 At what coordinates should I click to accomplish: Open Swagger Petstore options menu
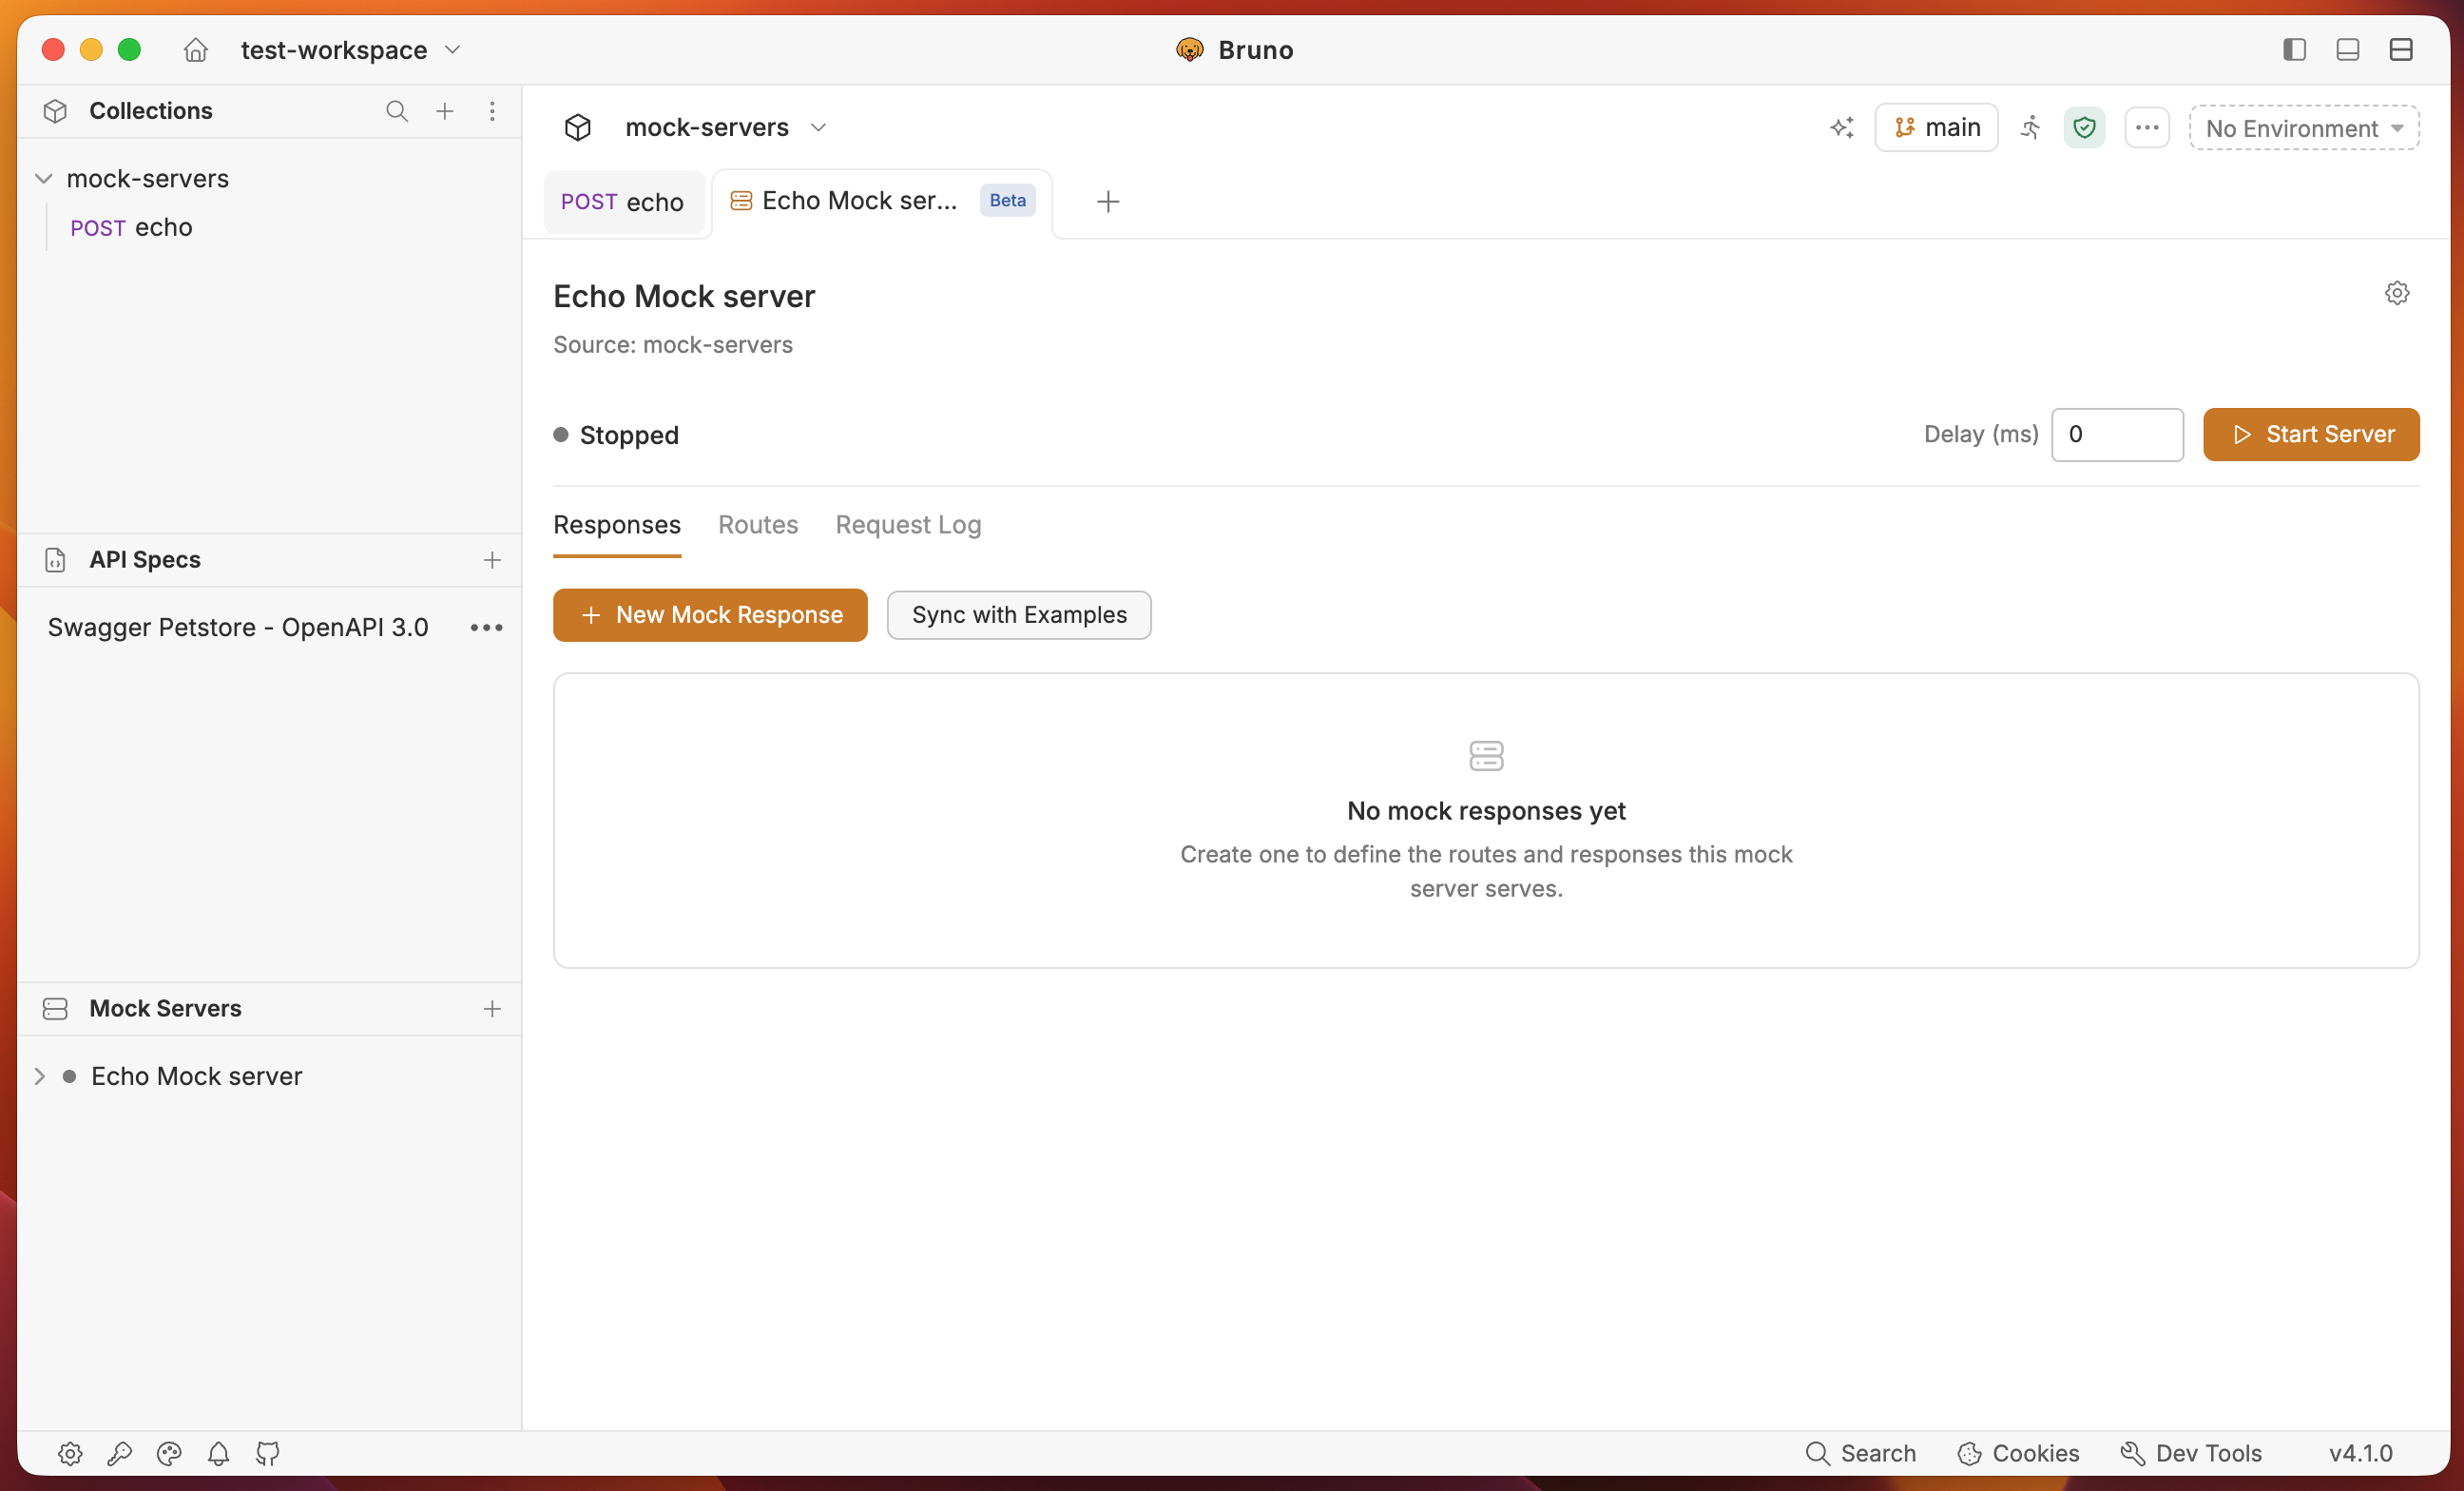[x=486, y=627]
